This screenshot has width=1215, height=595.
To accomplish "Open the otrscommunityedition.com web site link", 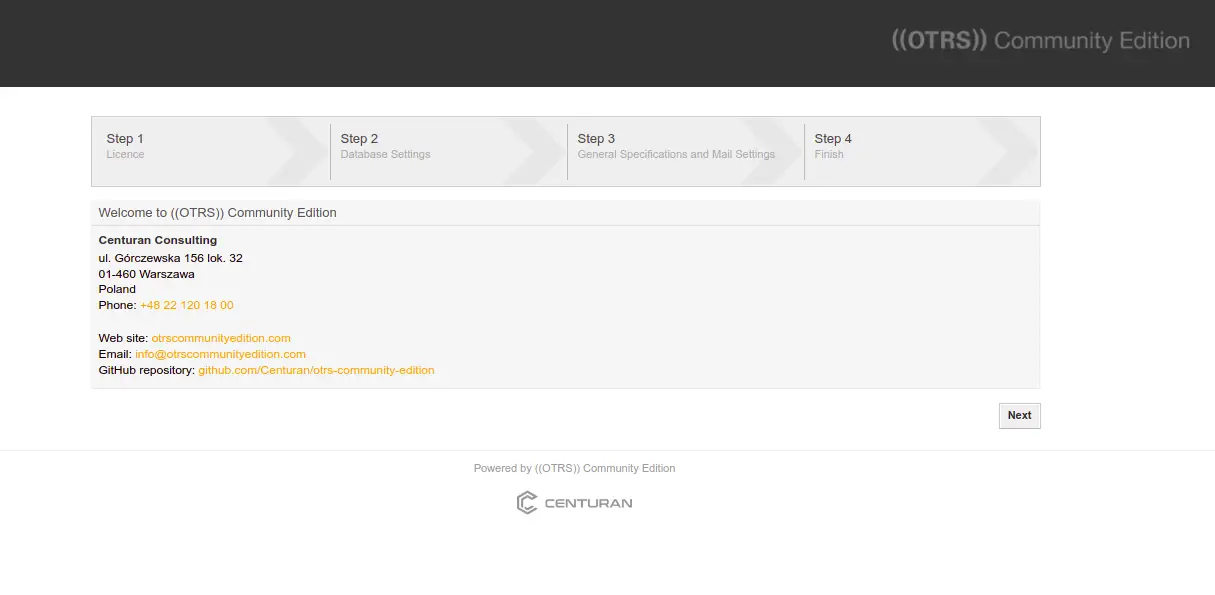I will coord(221,338).
